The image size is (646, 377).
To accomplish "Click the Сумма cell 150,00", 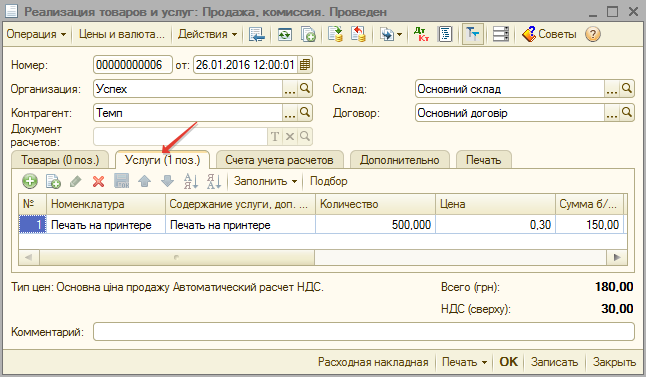I will pos(589,225).
